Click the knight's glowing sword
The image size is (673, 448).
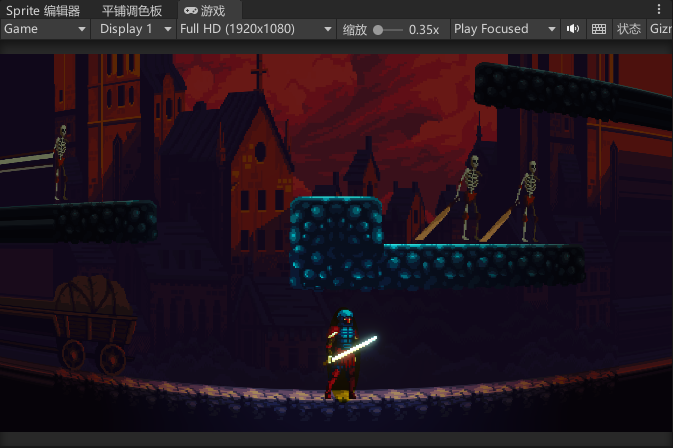pyautogui.click(x=355, y=349)
